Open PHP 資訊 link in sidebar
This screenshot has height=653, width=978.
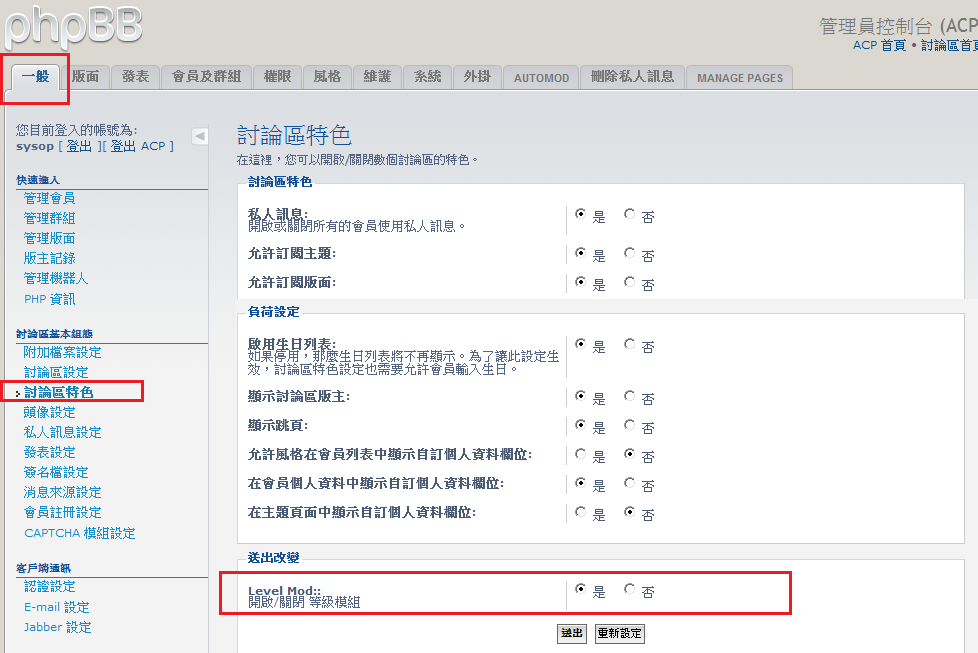coord(49,299)
